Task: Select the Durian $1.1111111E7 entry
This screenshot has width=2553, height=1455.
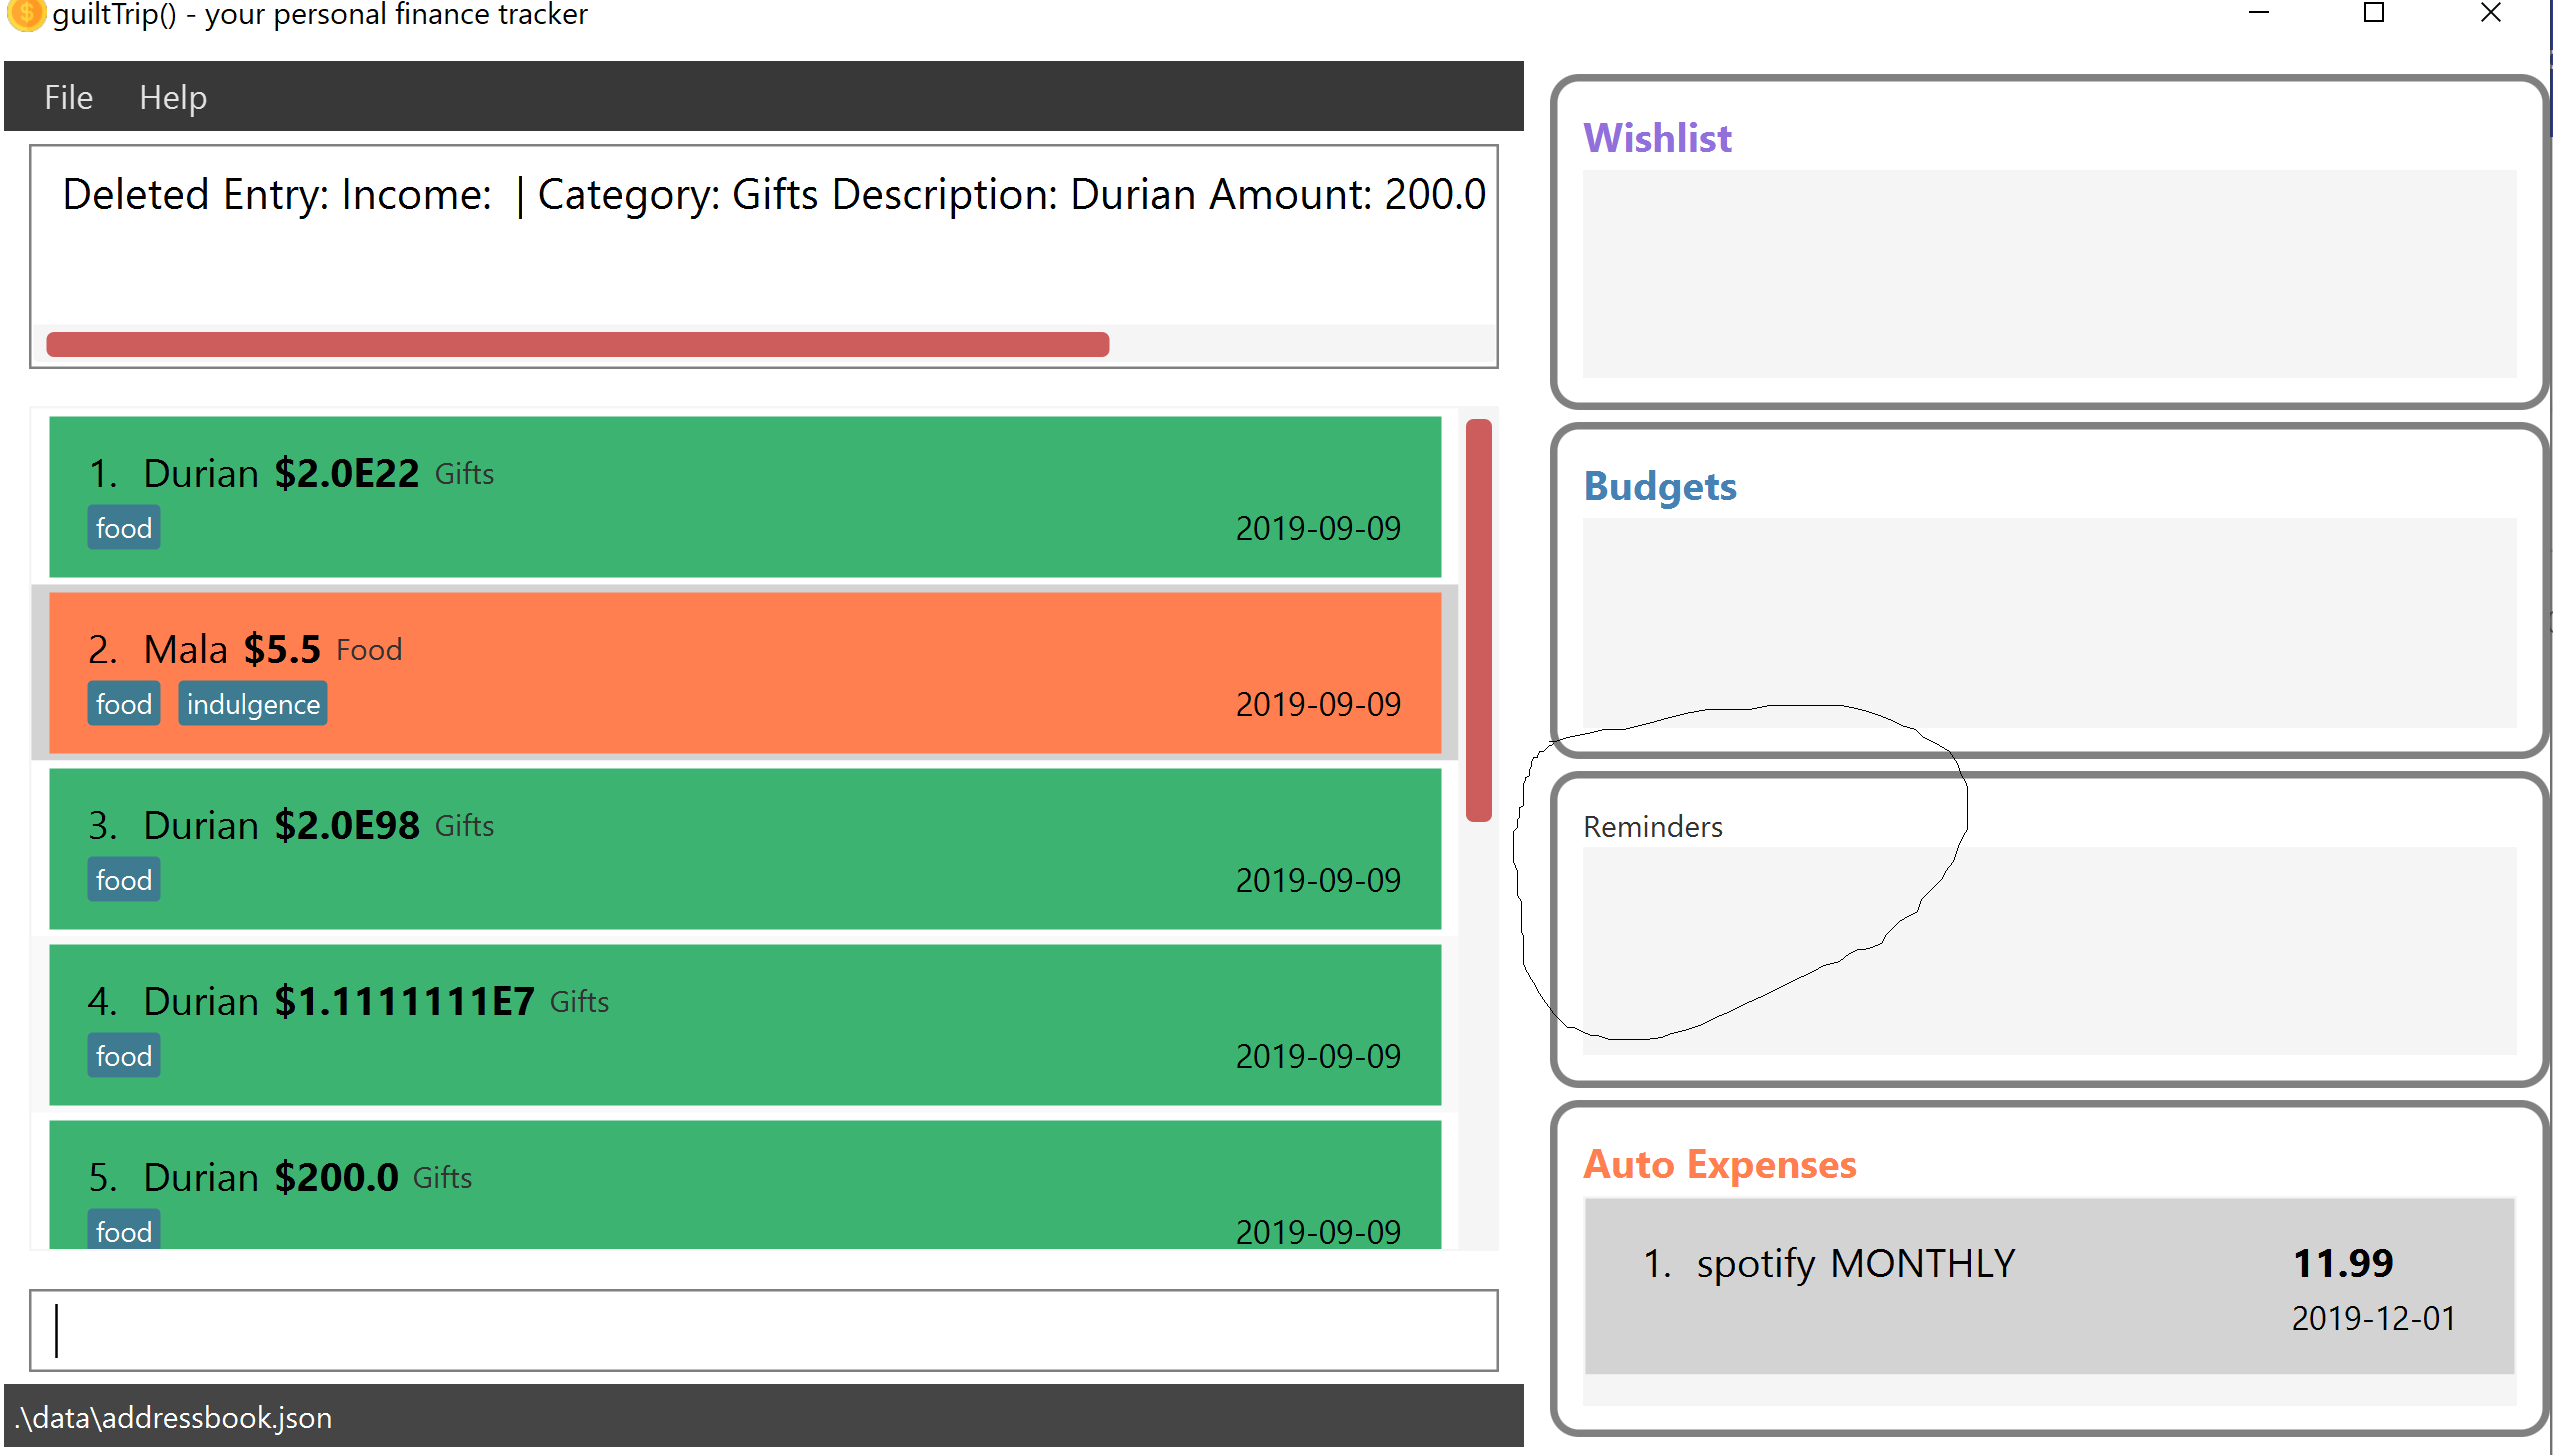Action: tap(744, 1025)
